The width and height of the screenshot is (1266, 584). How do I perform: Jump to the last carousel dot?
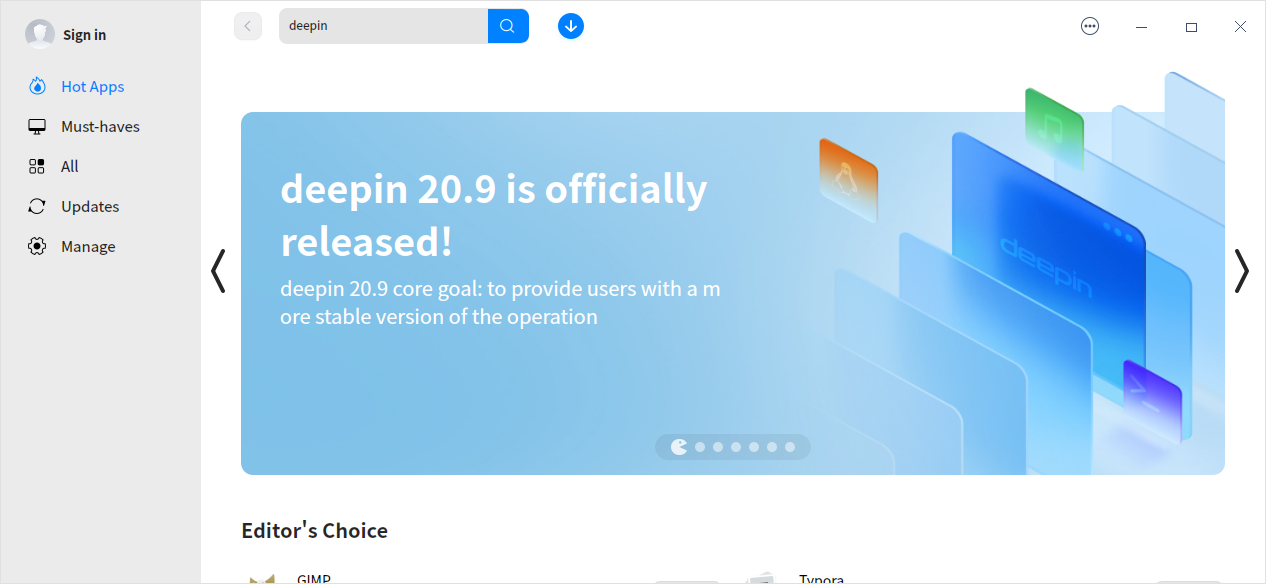click(790, 447)
